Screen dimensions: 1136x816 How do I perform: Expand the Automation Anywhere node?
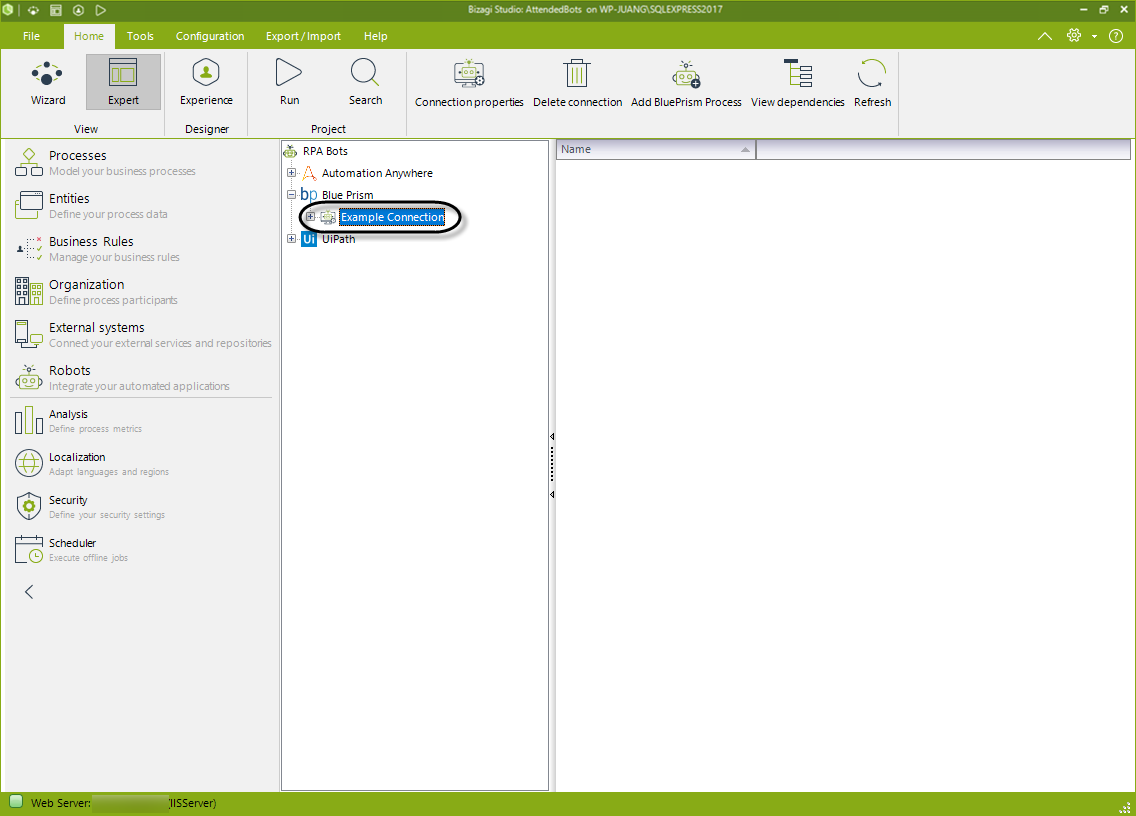click(x=291, y=172)
